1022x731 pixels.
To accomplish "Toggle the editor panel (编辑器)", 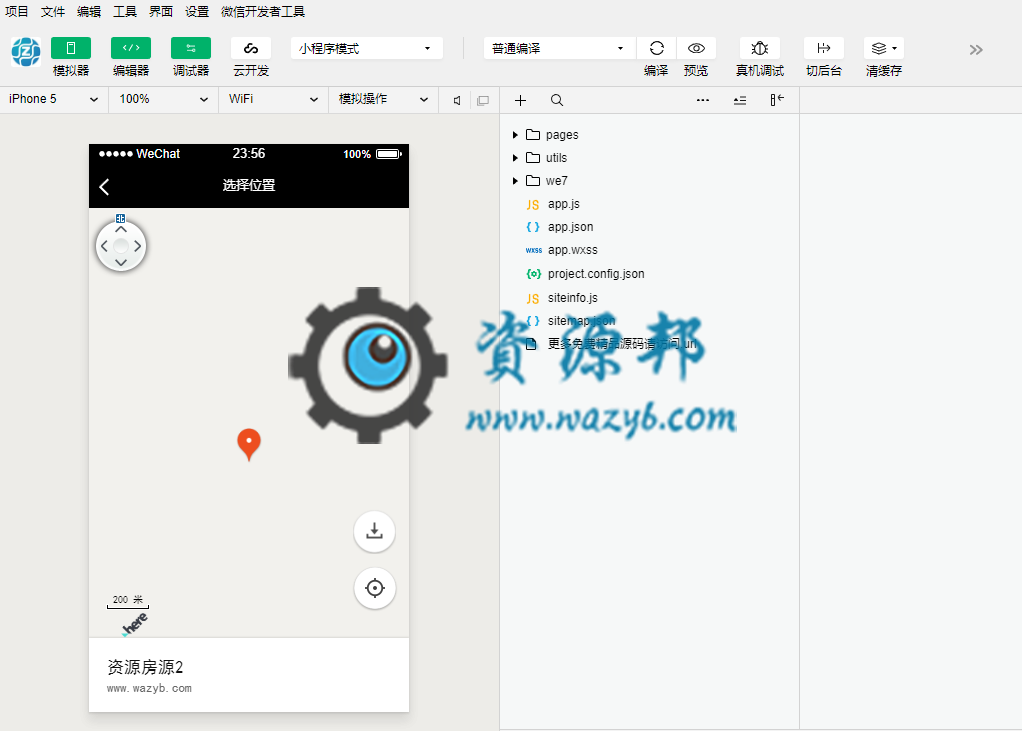I will click(x=130, y=48).
